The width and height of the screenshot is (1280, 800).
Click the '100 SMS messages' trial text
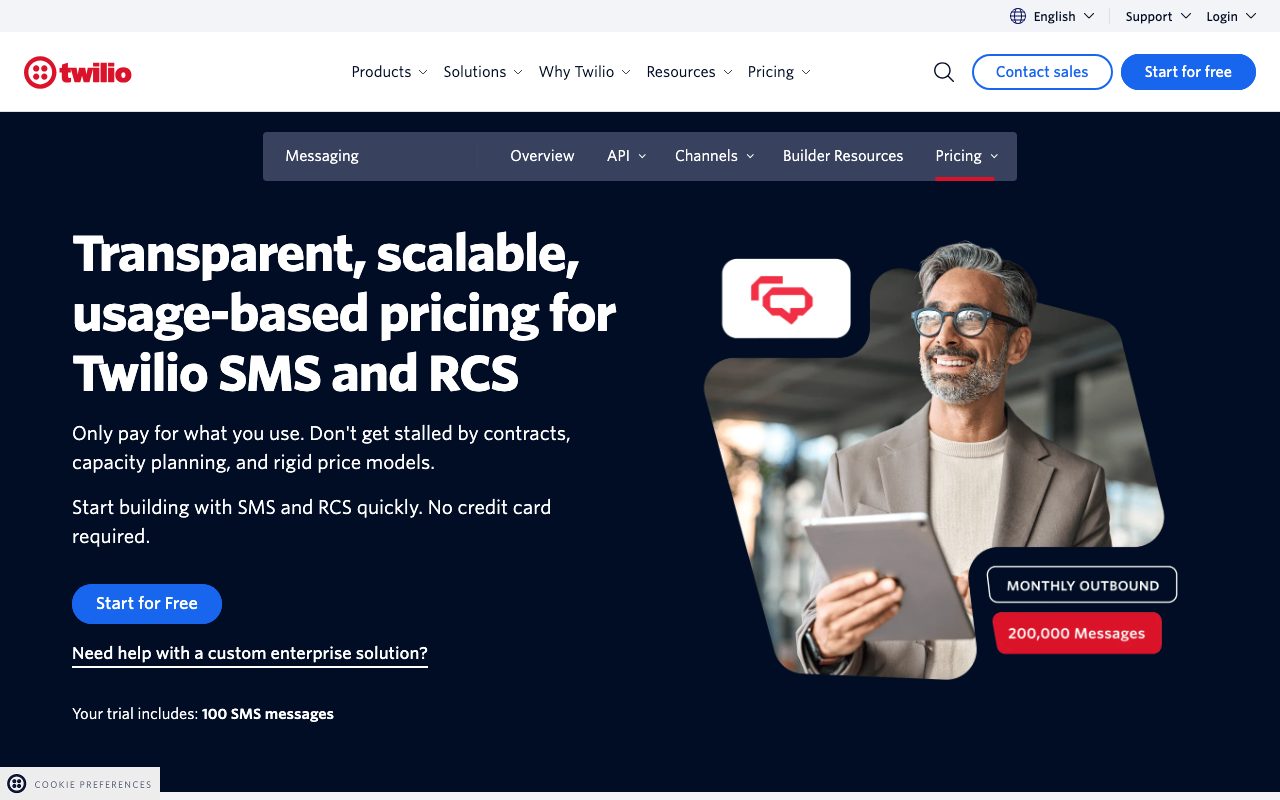pyautogui.click(x=267, y=714)
